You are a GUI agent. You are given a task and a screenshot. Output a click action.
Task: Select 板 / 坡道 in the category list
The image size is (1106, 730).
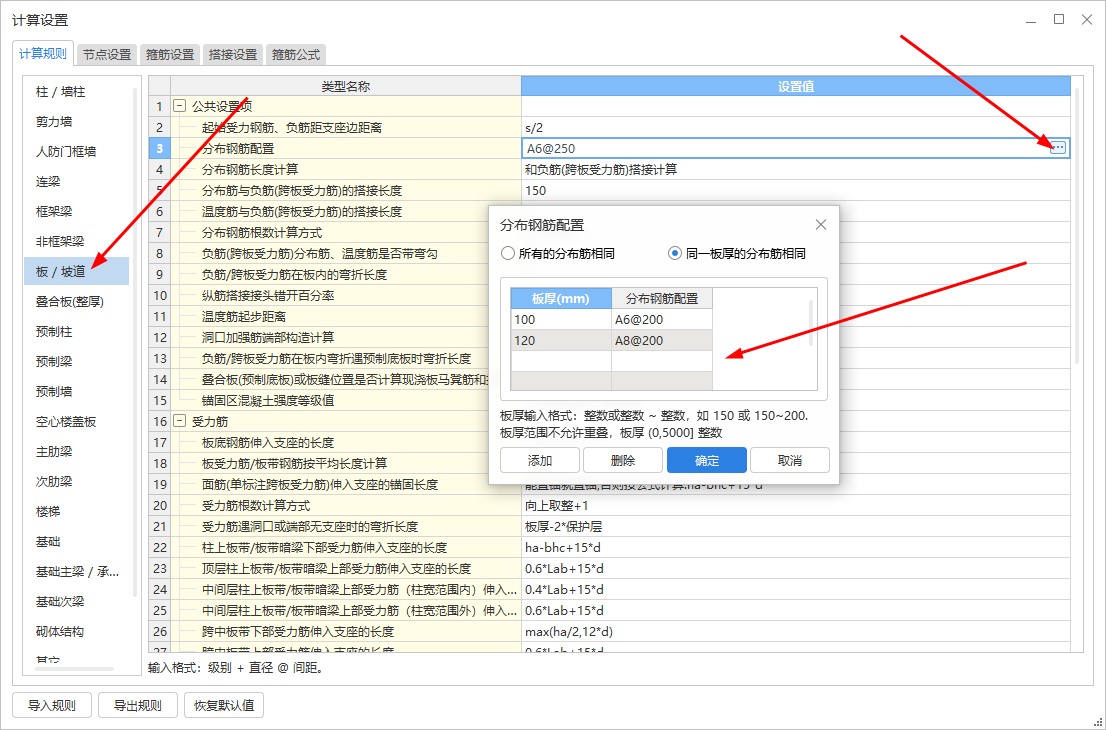point(77,272)
